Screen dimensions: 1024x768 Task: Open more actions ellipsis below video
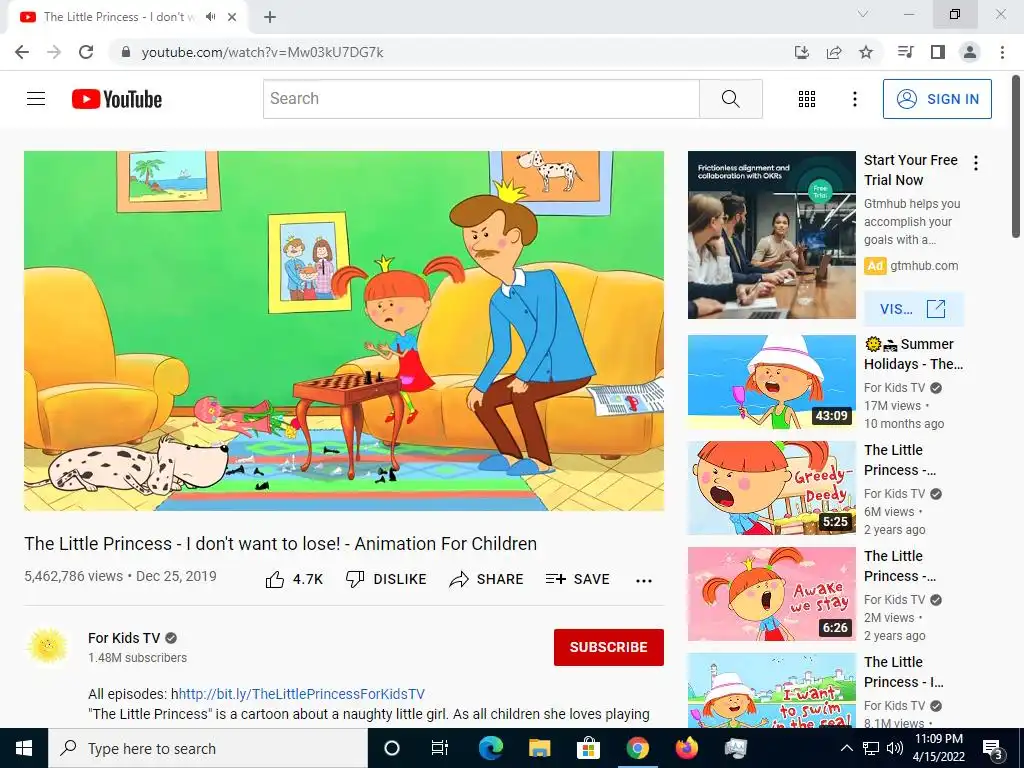tap(644, 581)
